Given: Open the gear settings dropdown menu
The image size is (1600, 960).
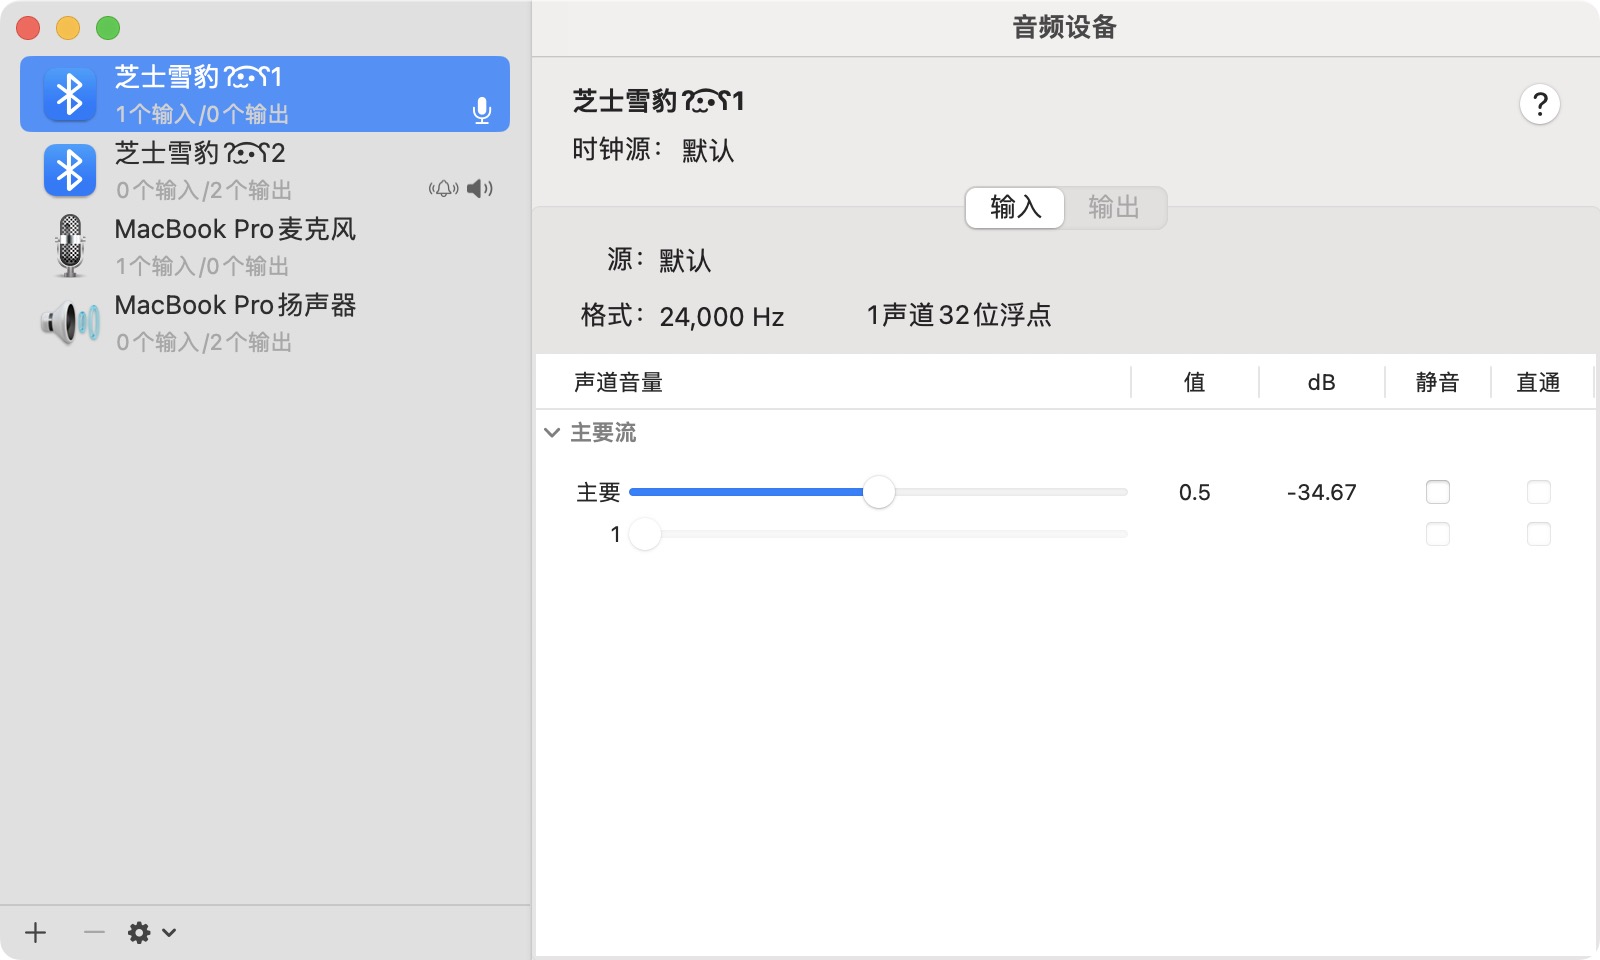Looking at the screenshot, I should (x=151, y=933).
